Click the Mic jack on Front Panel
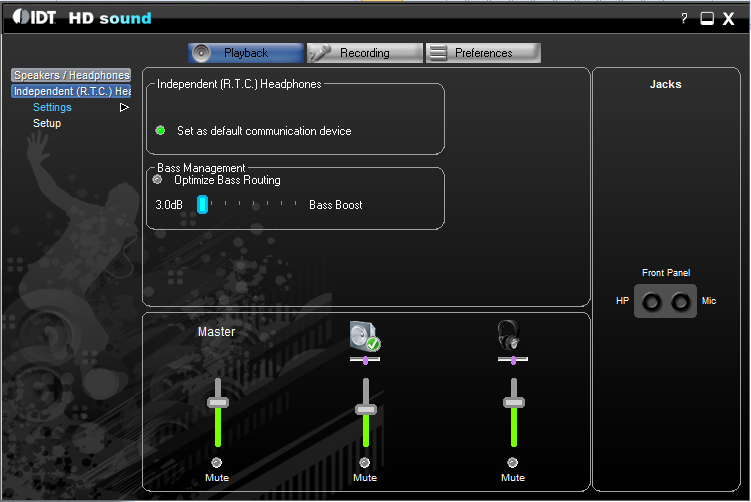751x502 pixels. (681, 301)
